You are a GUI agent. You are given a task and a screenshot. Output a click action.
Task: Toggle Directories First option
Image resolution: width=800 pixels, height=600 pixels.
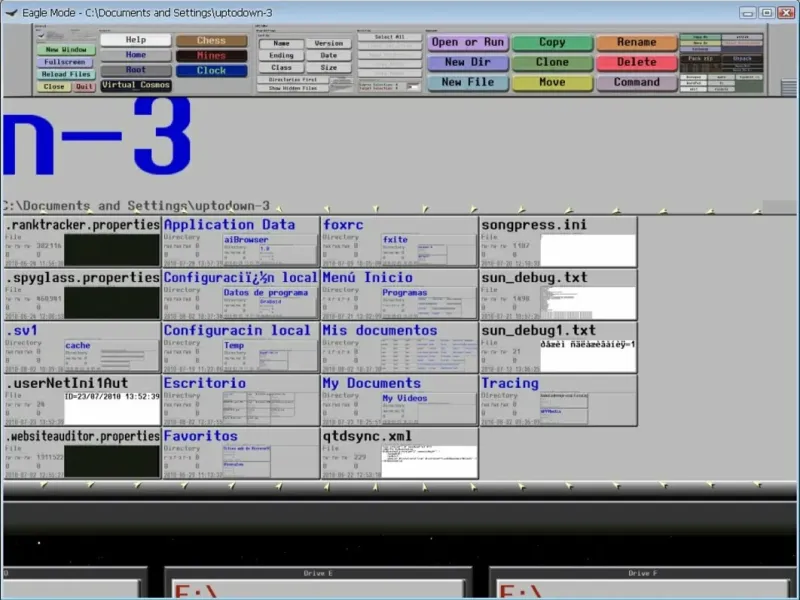(x=293, y=80)
